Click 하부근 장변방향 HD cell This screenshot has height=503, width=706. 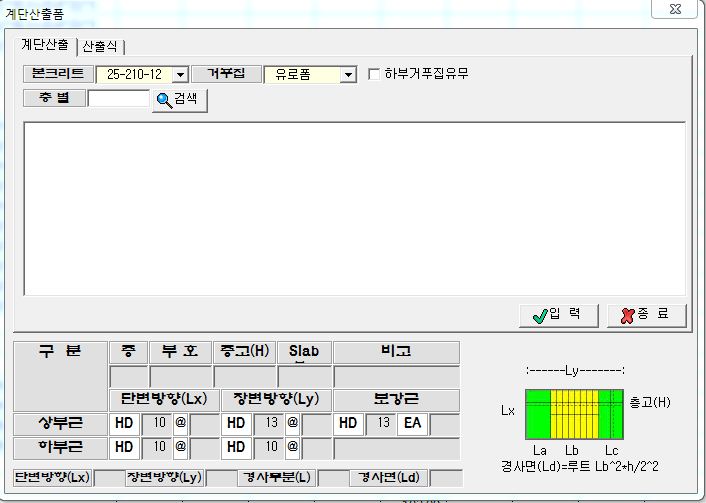[236, 448]
